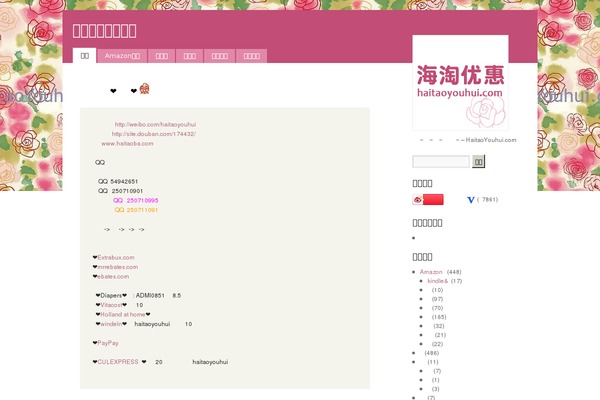Select the QQ 54942651 text

tap(118, 181)
